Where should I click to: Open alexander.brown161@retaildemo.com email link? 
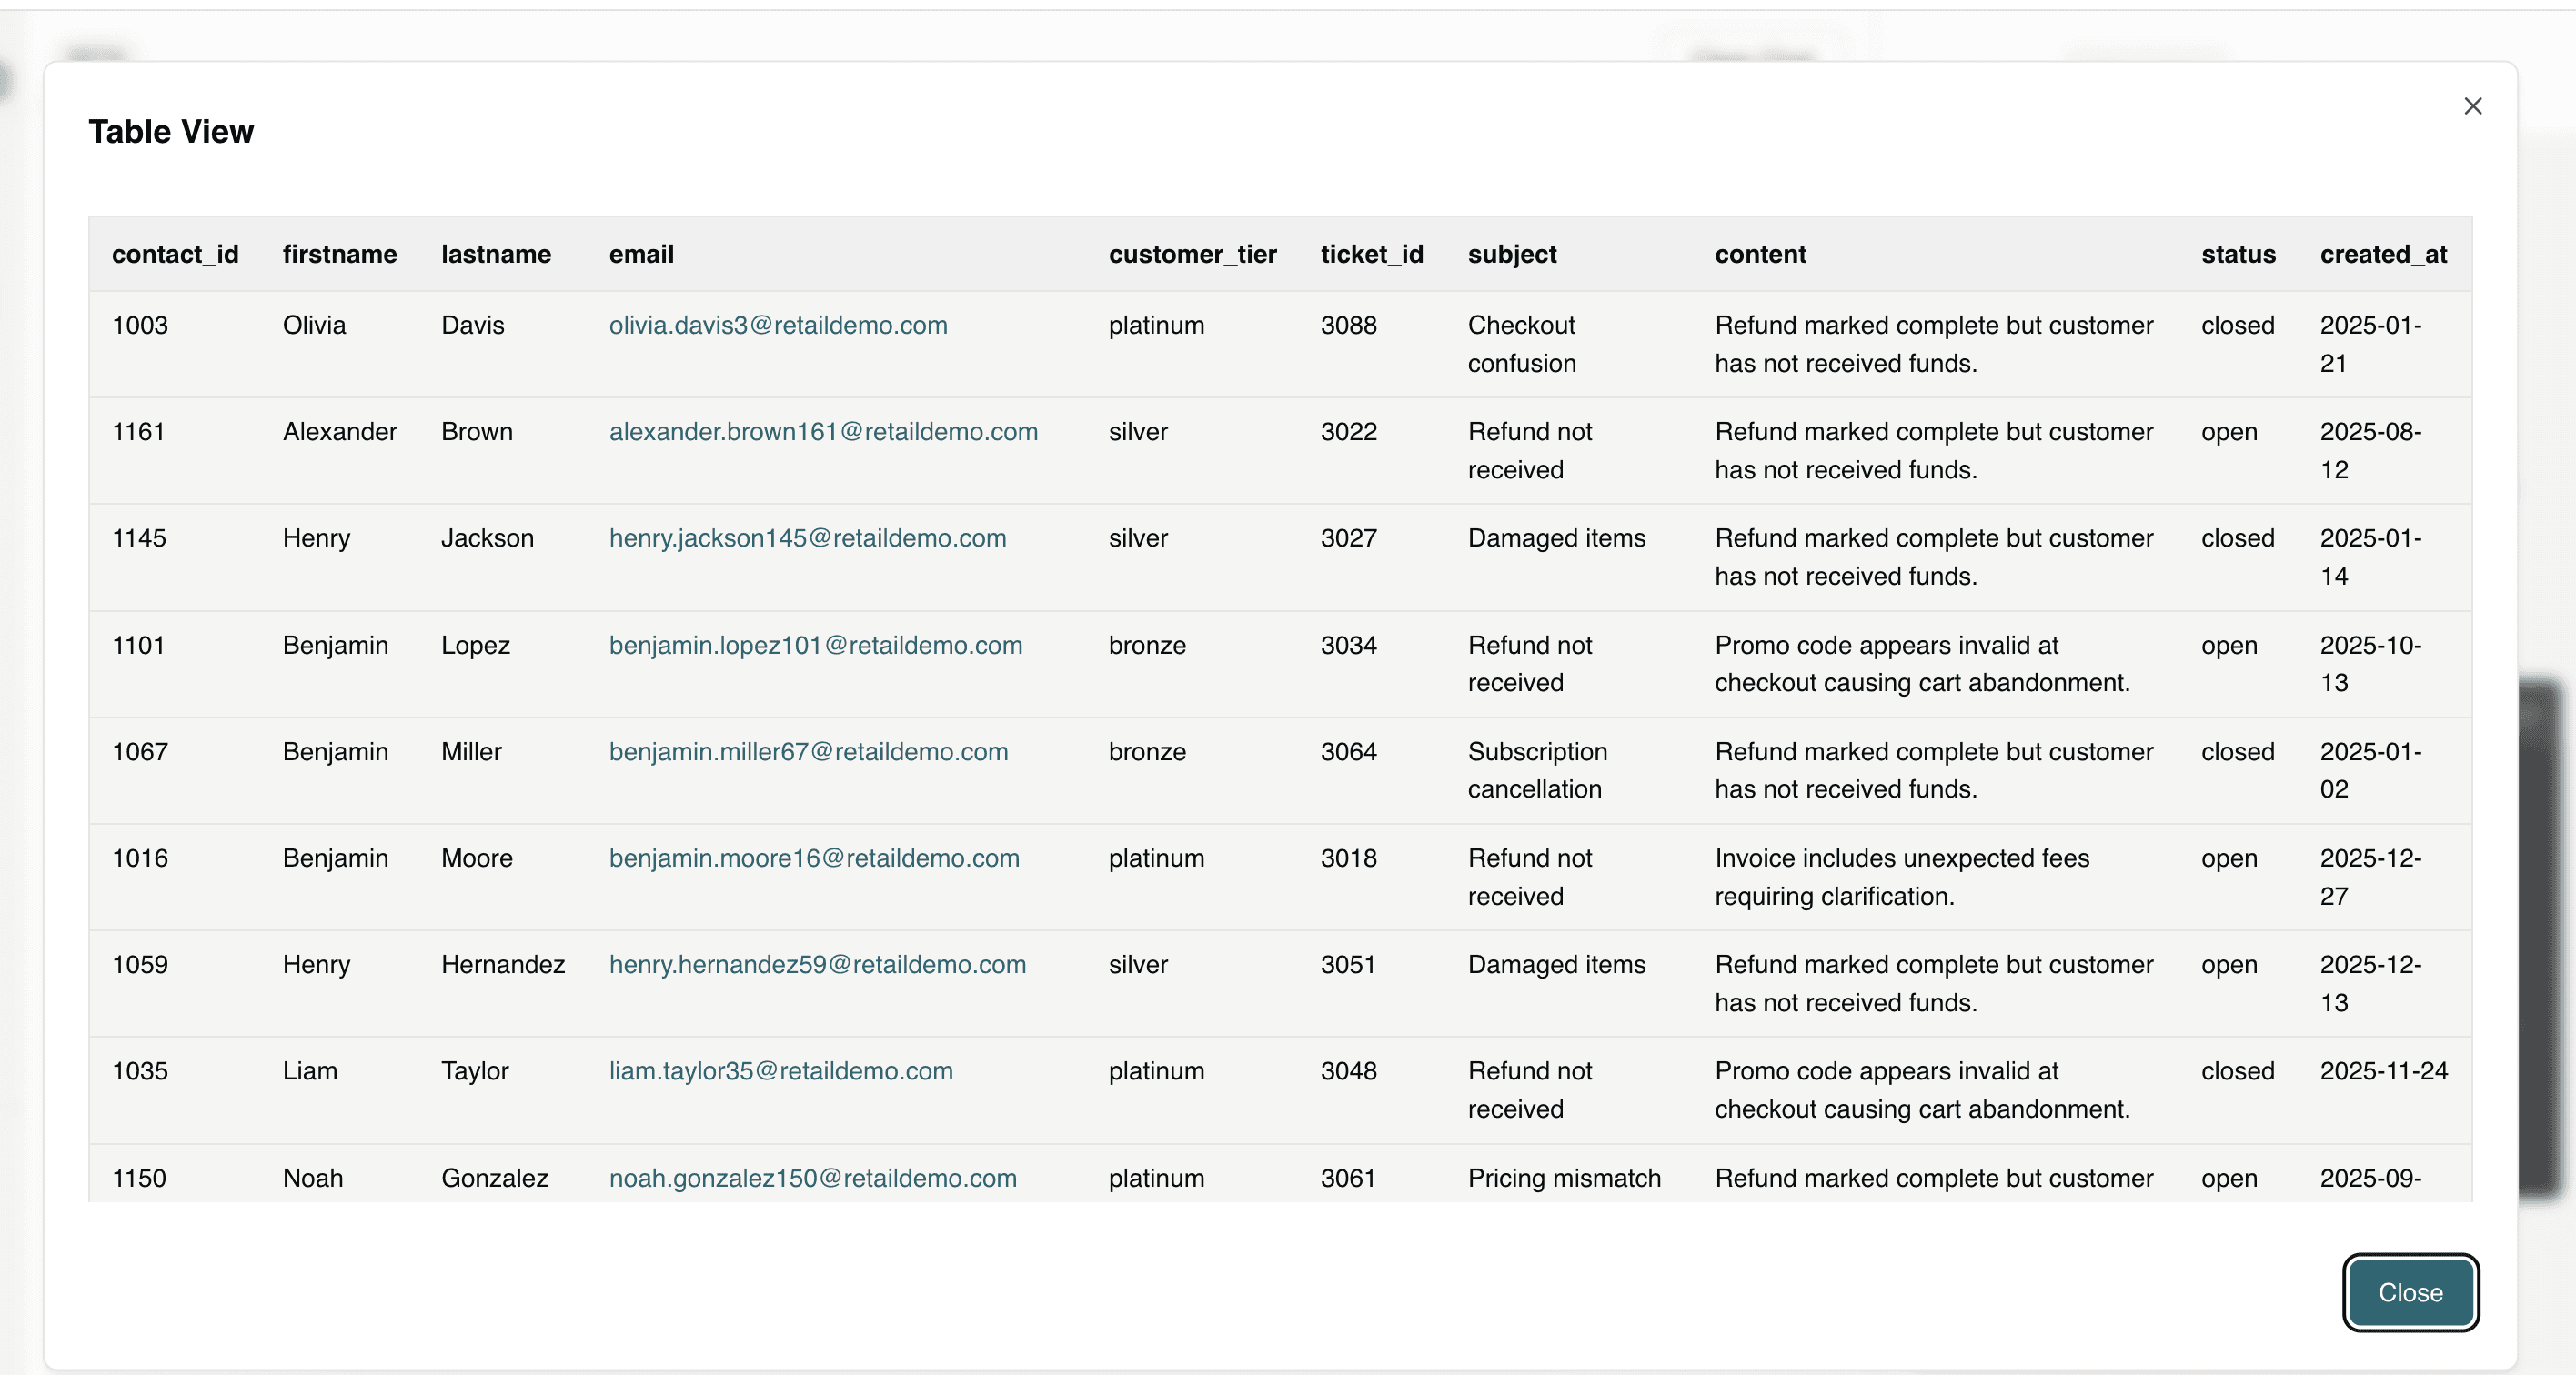click(822, 432)
